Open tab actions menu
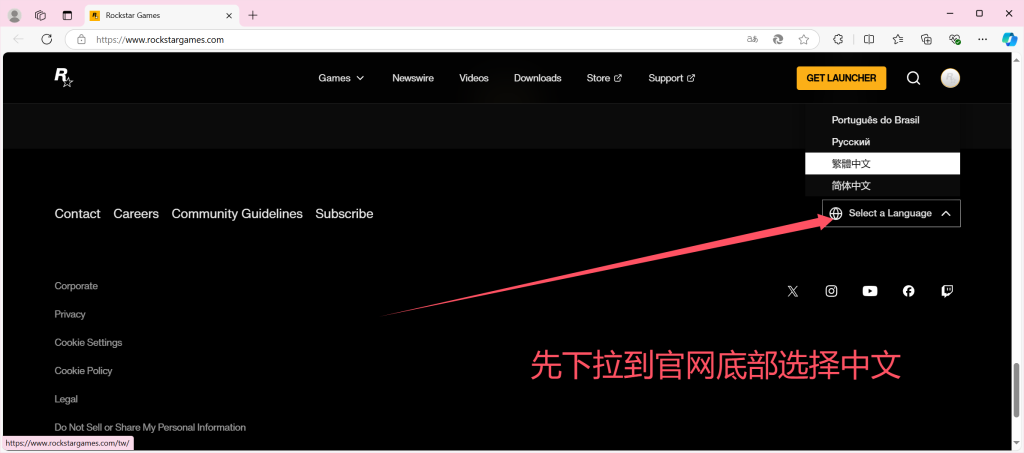This screenshot has width=1024, height=453. [67, 15]
